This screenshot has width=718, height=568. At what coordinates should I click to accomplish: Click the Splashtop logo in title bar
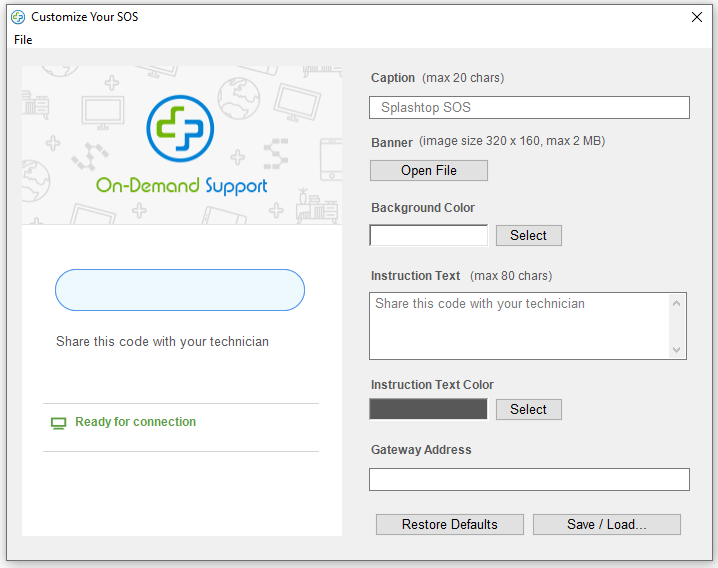[18, 17]
